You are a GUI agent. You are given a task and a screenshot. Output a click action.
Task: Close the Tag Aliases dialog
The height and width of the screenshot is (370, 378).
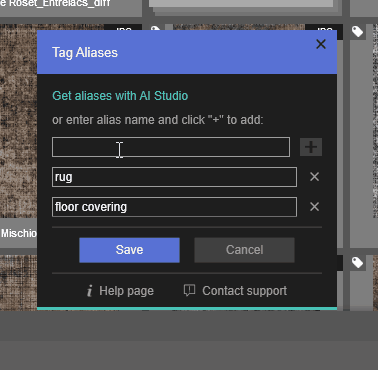(321, 44)
